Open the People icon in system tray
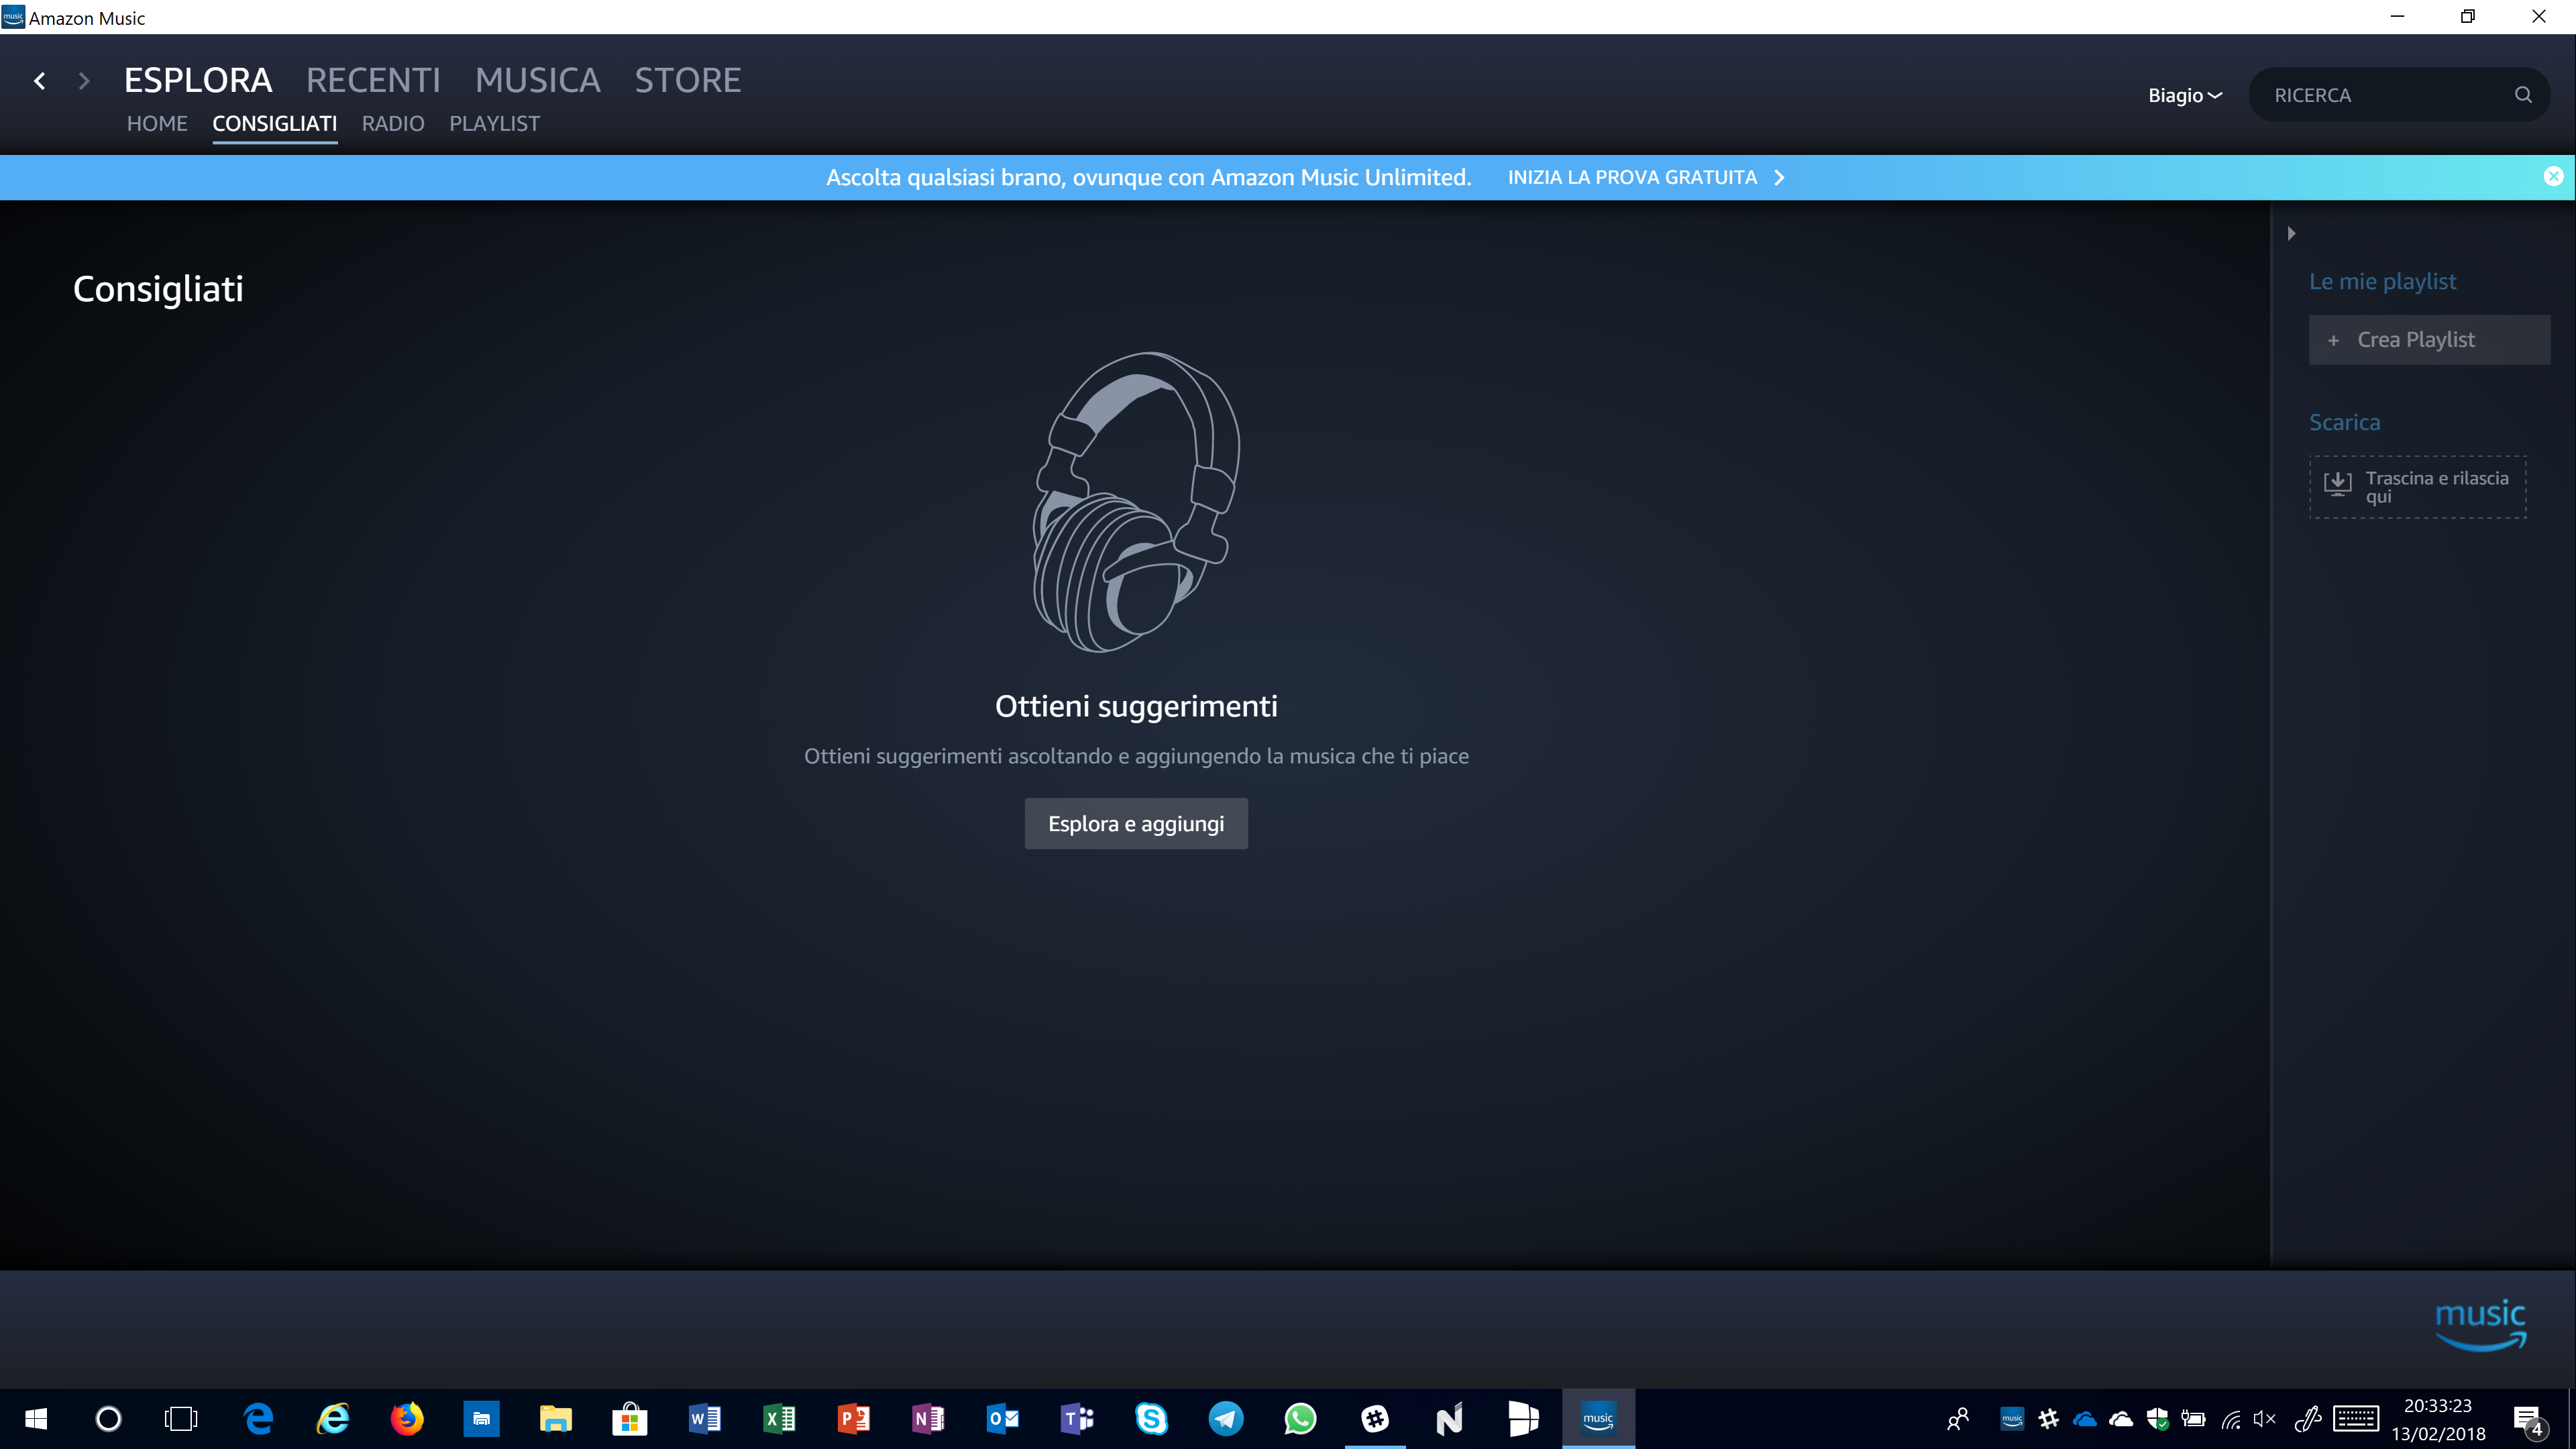 coord(1958,1418)
